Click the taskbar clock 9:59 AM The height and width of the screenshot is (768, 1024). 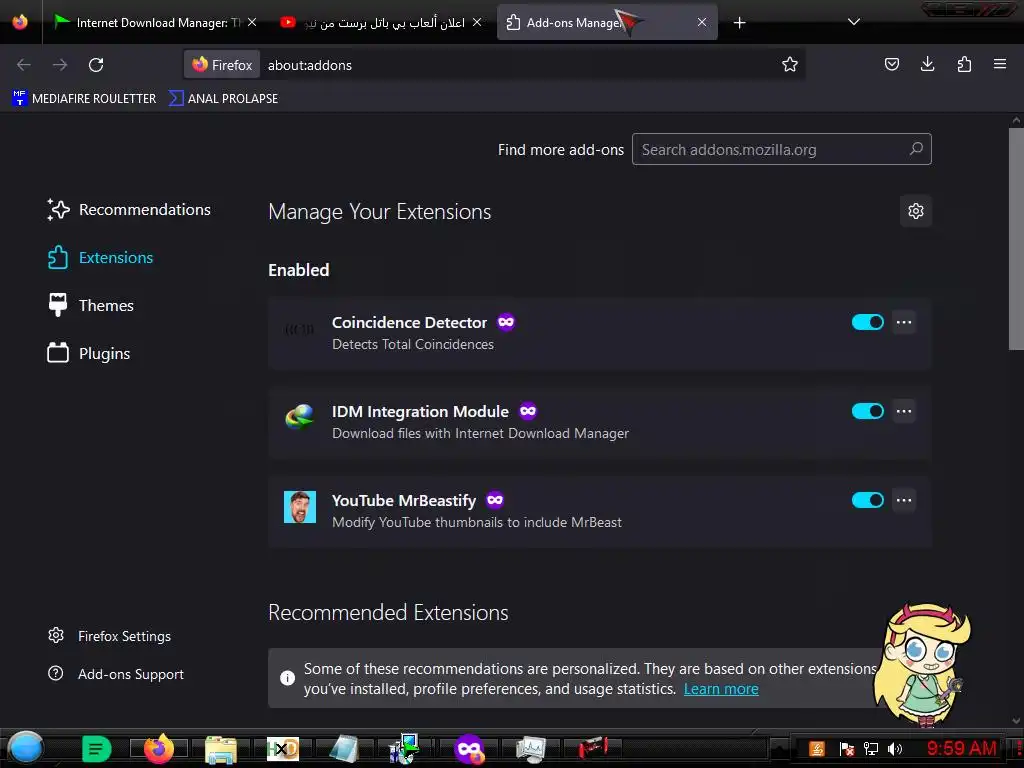(x=961, y=748)
